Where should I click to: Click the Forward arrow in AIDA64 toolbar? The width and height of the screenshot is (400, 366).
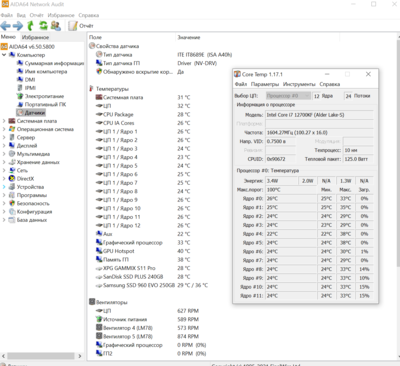point(18,26)
